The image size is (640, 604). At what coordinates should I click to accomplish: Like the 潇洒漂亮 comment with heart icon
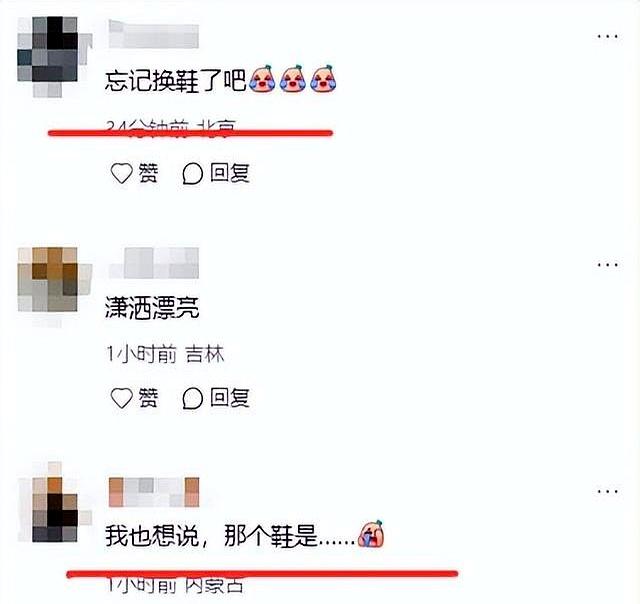(x=122, y=397)
